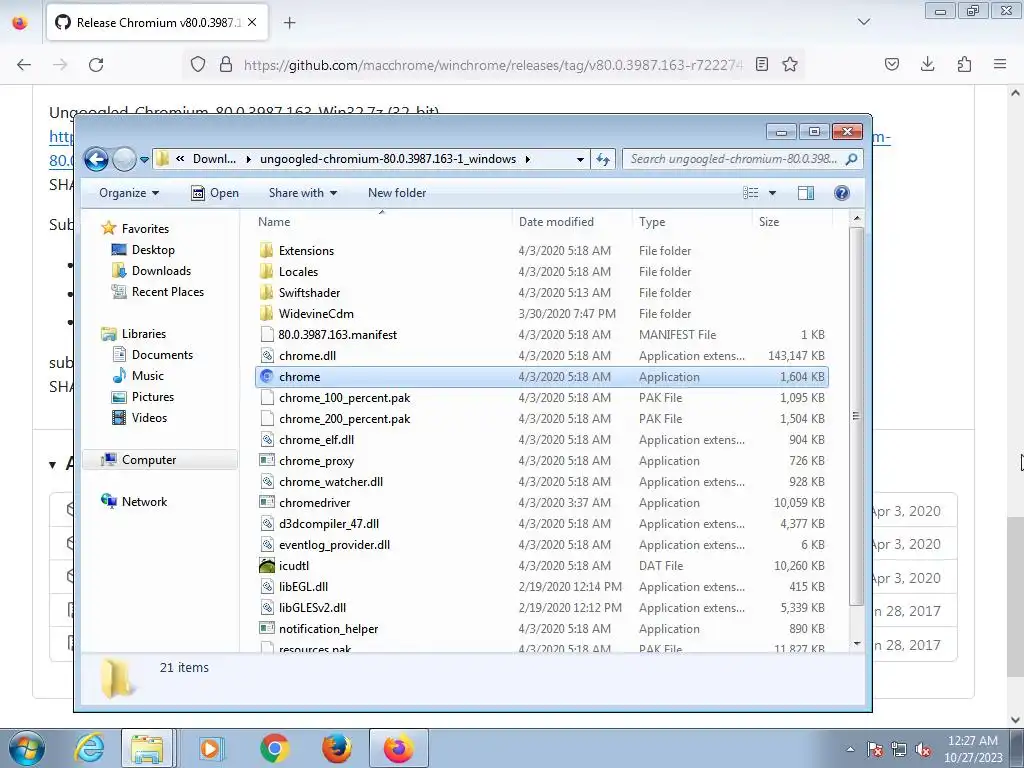Open Firefox downloads panel icon
1024x768 pixels.
(927, 64)
